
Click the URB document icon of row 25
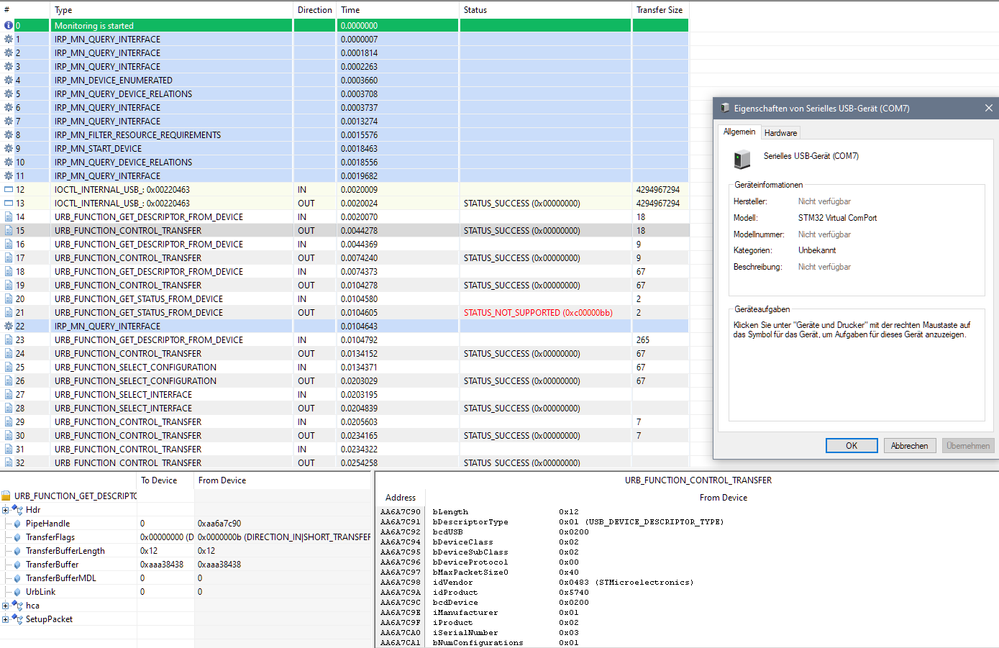(x=8, y=368)
